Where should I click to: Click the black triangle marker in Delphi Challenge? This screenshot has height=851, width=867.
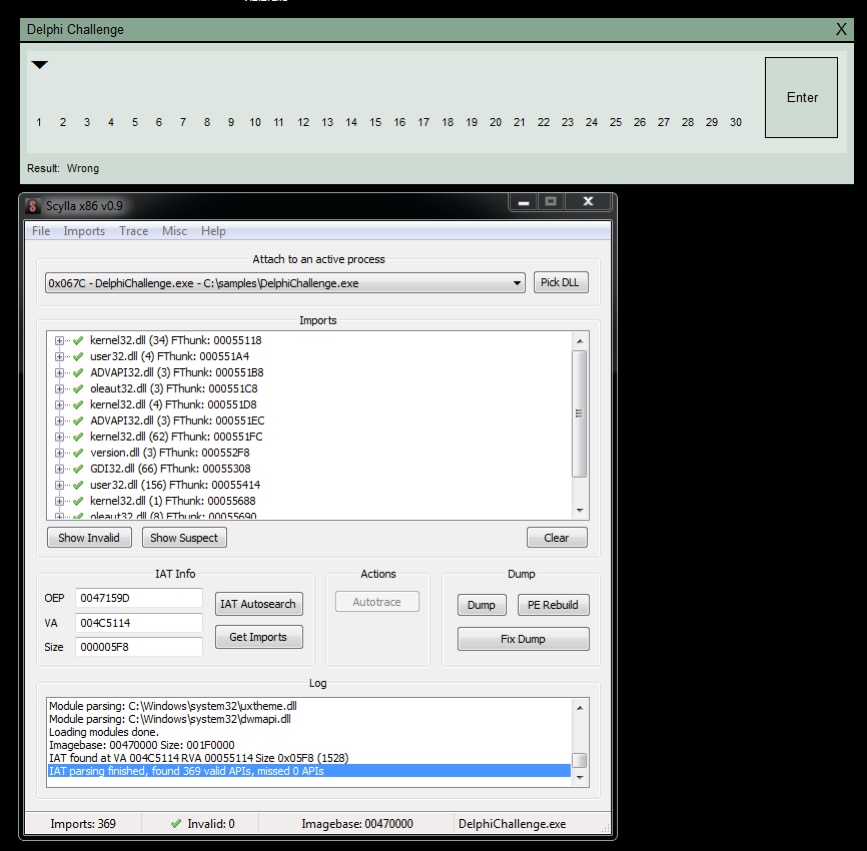[x=40, y=65]
